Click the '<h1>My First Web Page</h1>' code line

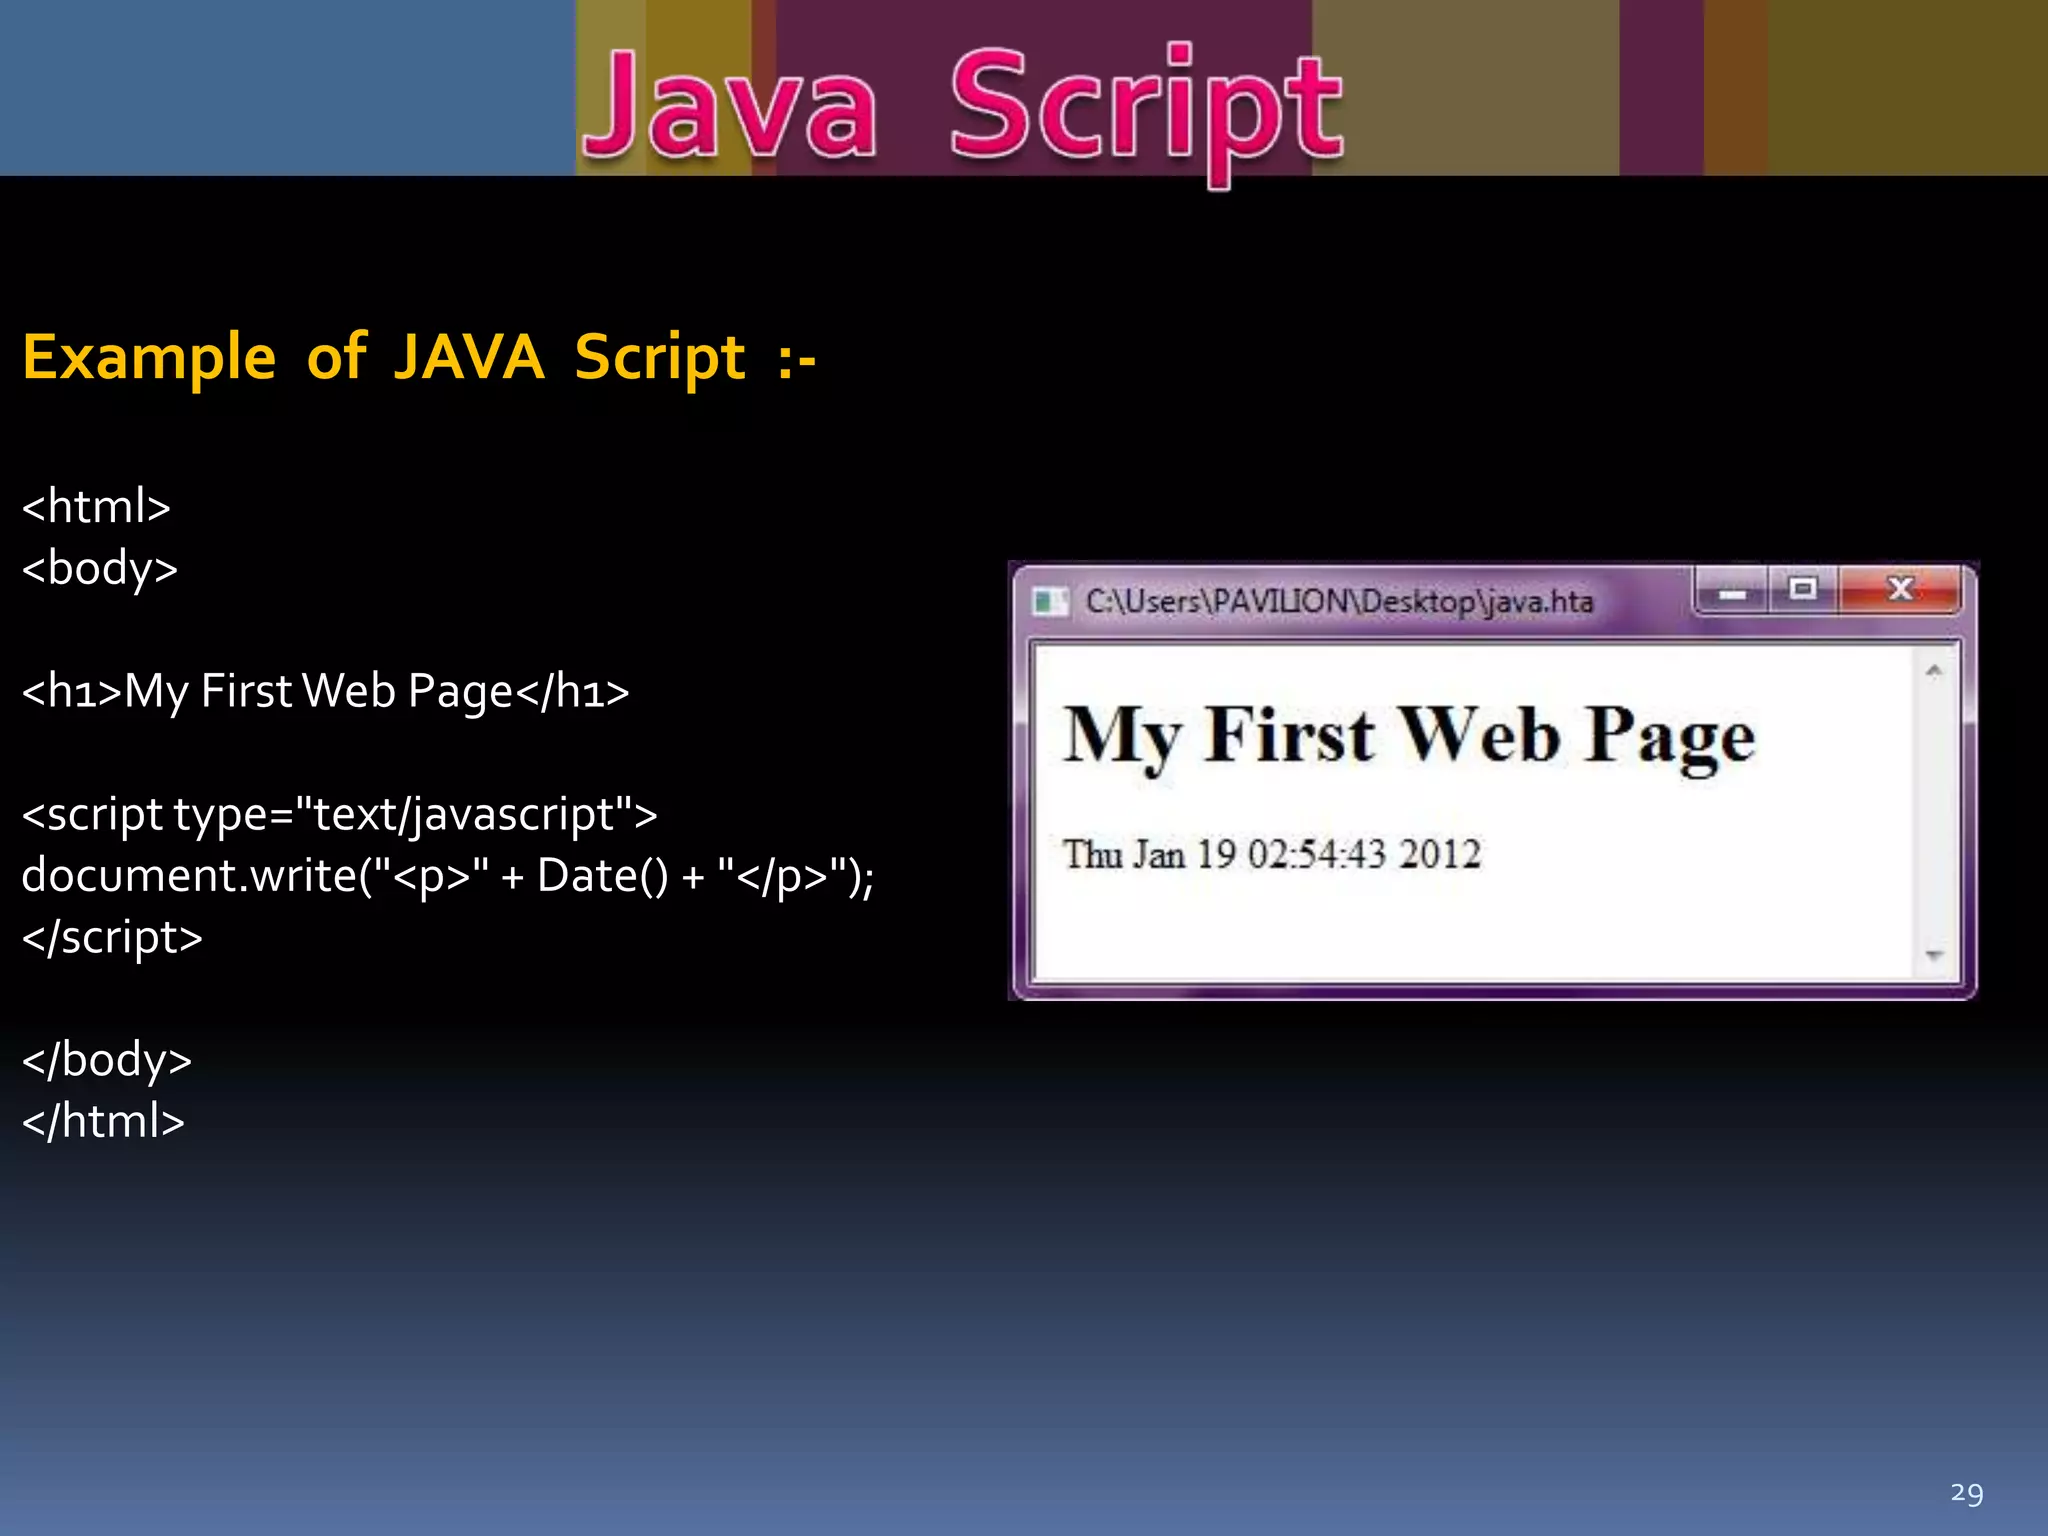[326, 692]
